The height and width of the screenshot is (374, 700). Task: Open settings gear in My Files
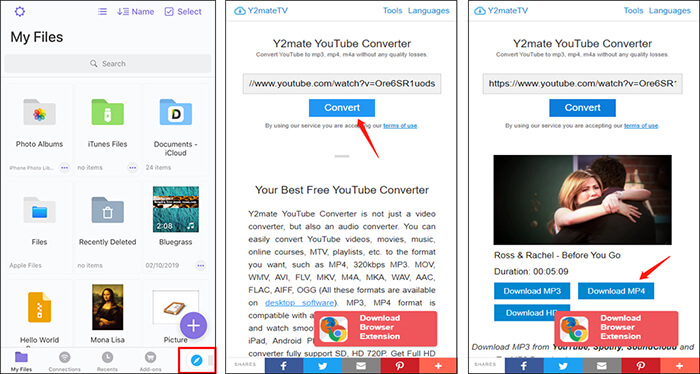(20, 12)
